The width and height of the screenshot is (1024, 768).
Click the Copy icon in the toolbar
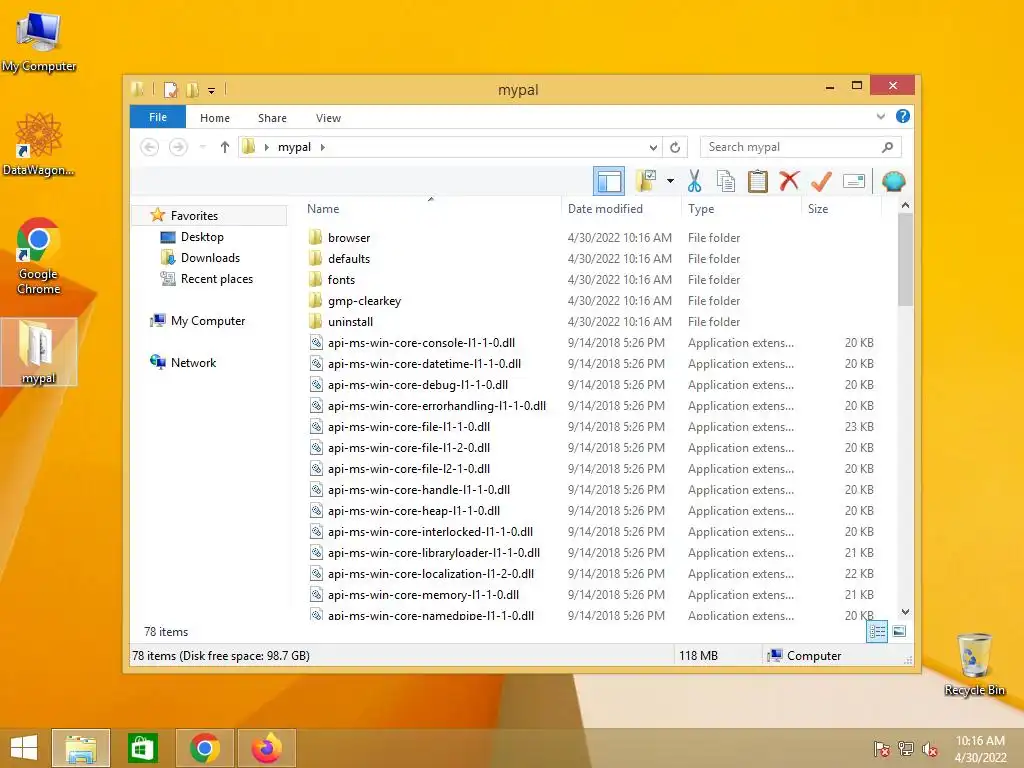click(726, 181)
